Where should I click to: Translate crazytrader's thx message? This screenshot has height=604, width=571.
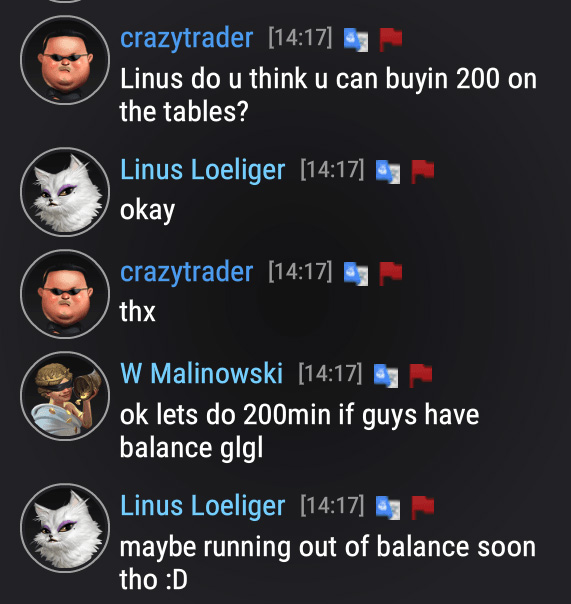tap(356, 273)
